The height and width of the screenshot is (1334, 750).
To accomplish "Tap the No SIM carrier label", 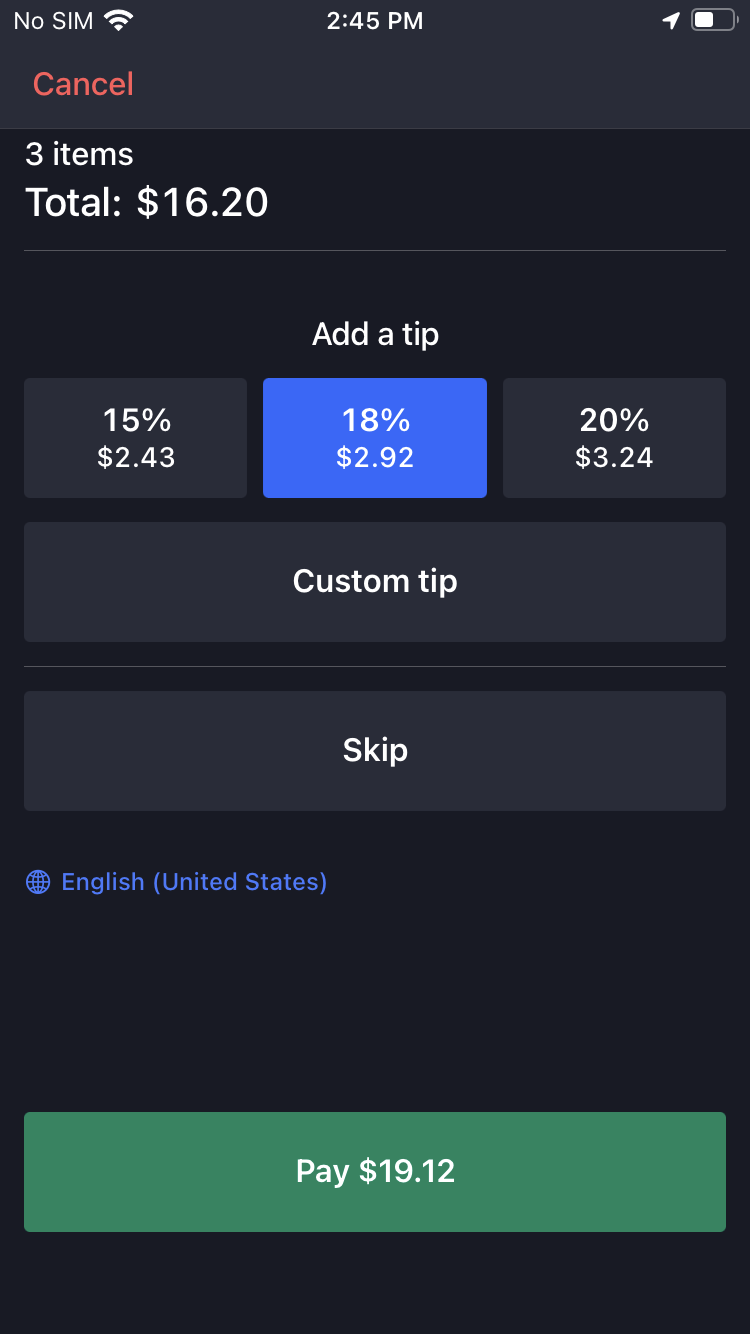I will click(x=52, y=20).
